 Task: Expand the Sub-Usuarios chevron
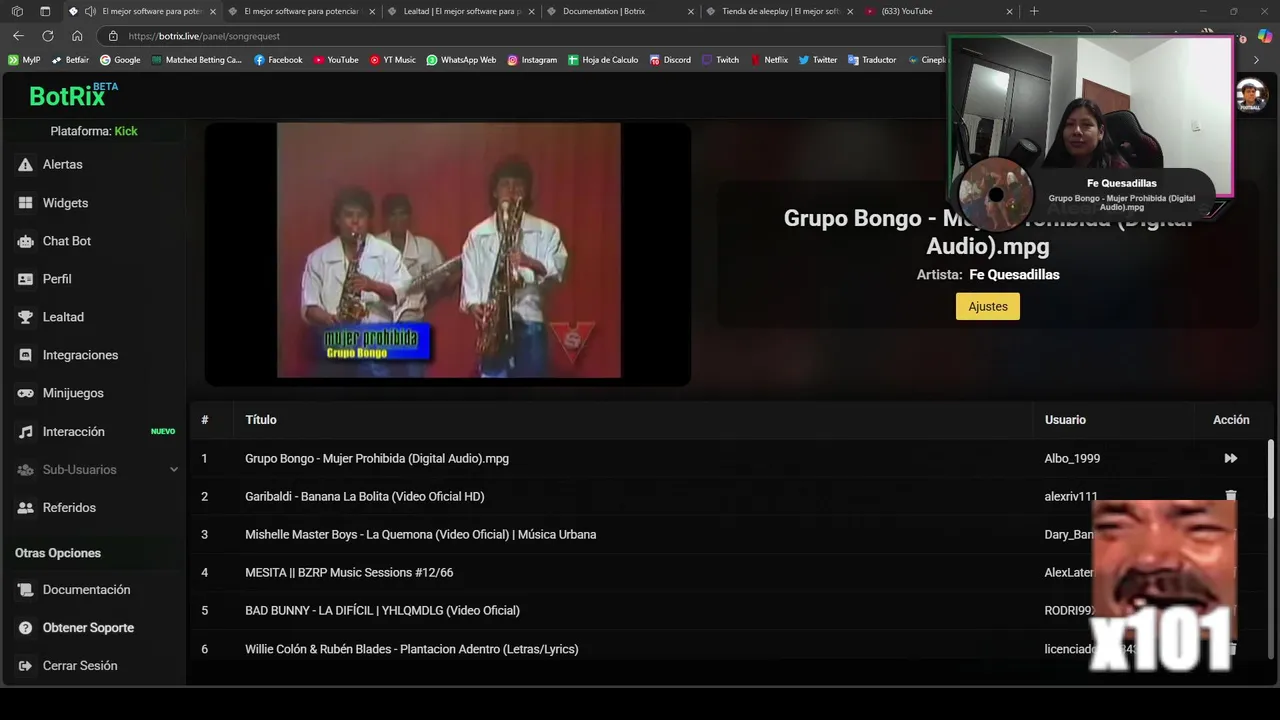173,470
